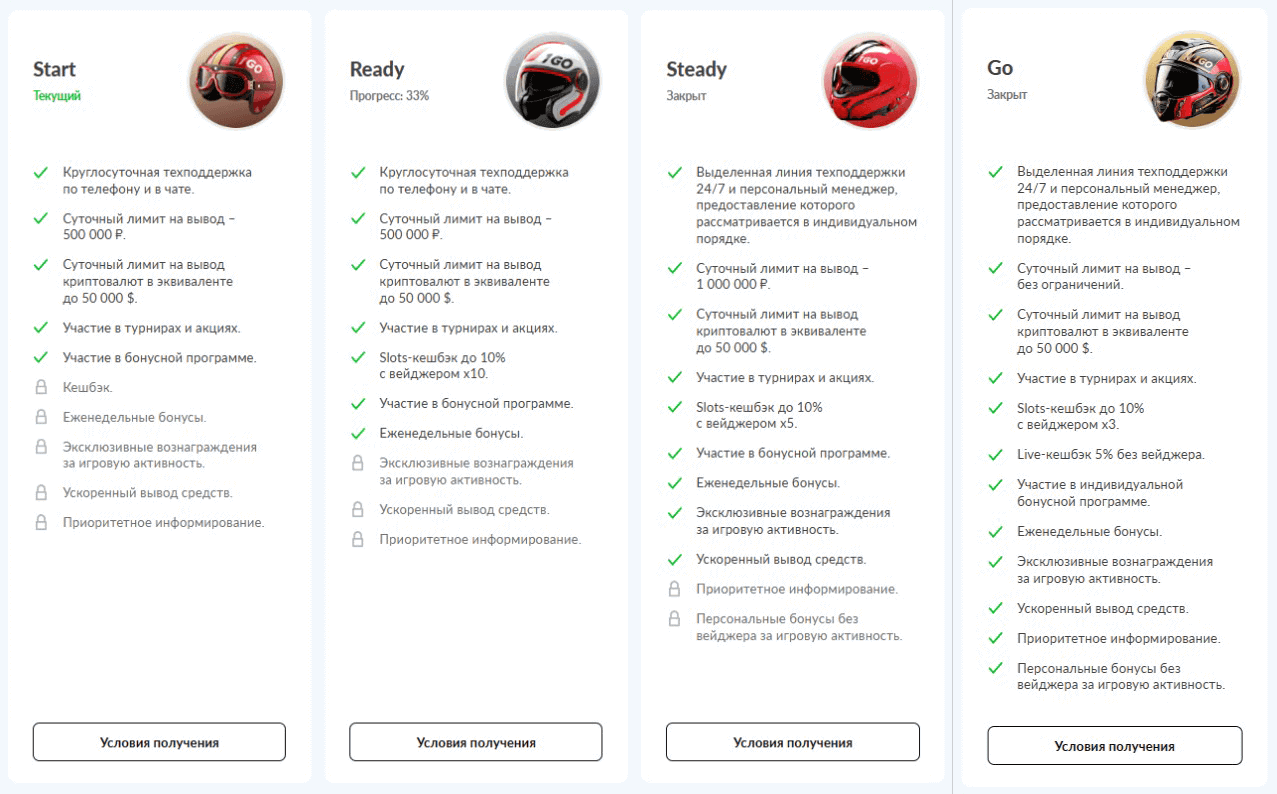Image resolution: width=1277 pixels, height=794 pixels.
Task: Open Условия получения in the Ready card
Action: point(476,742)
